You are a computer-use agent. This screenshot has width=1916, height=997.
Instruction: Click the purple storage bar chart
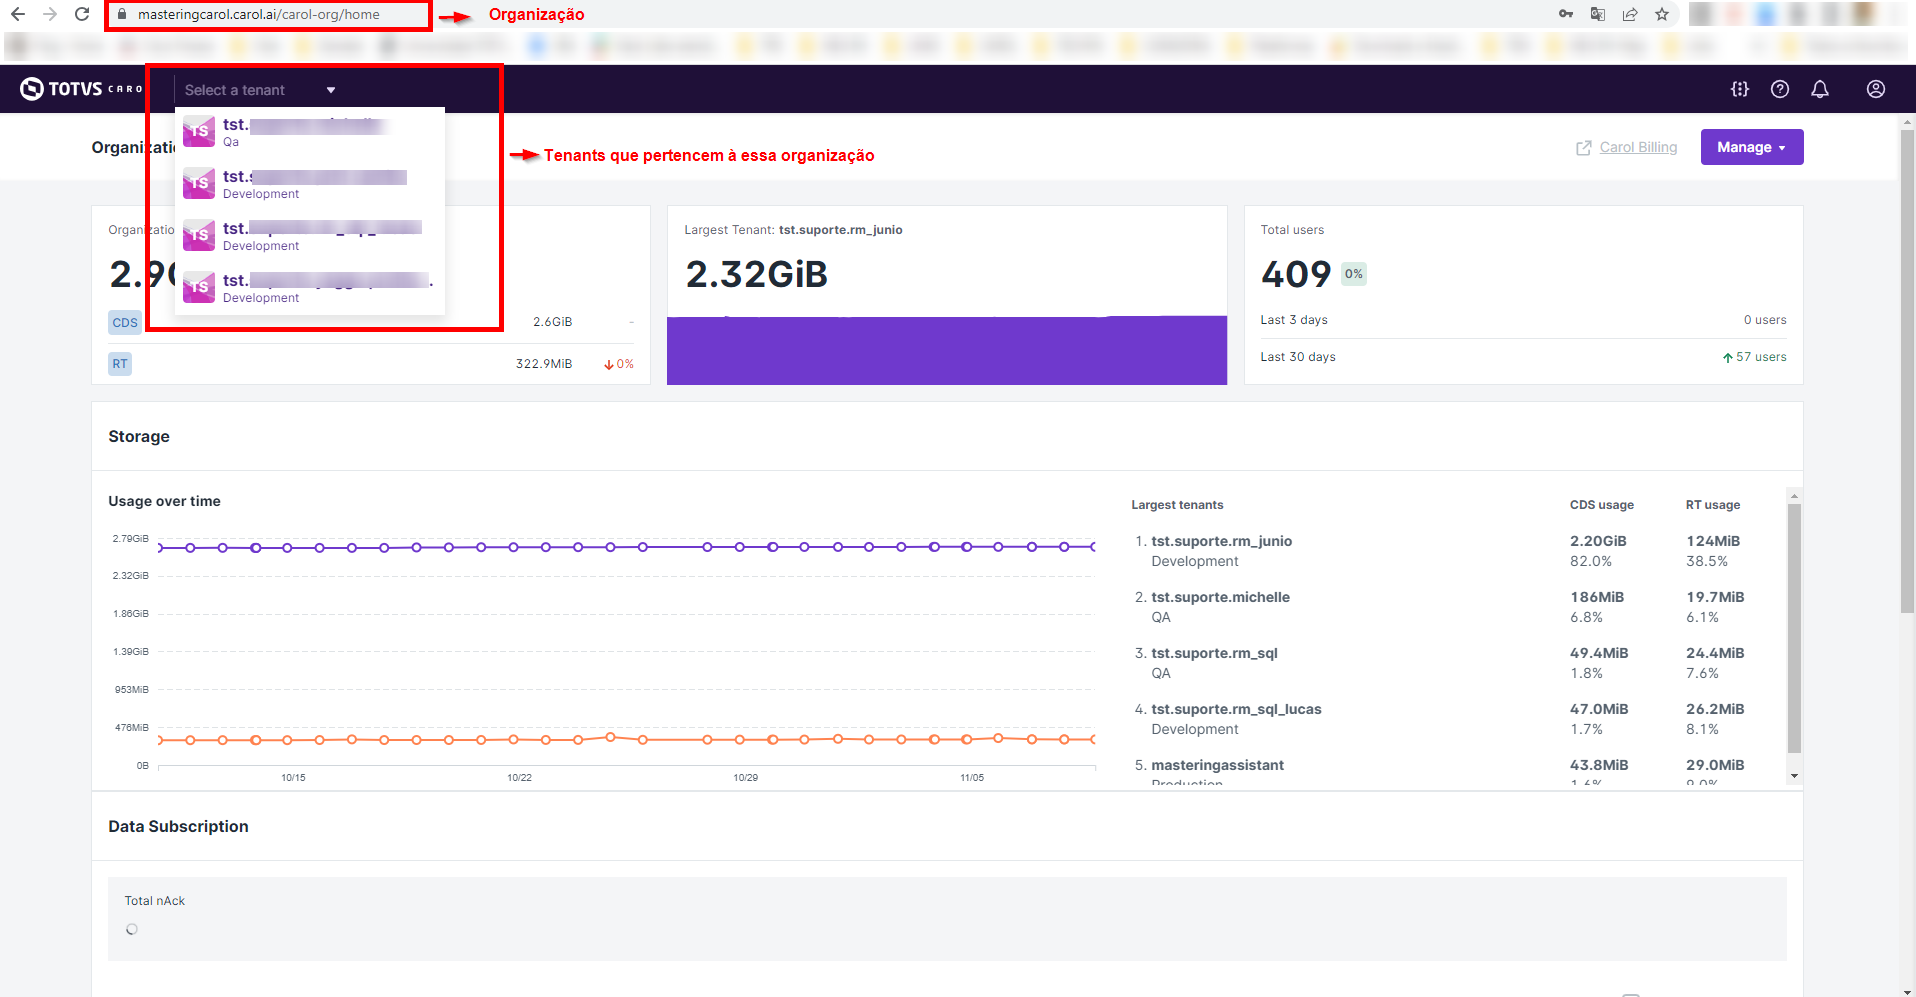pyautogui.click(x=946, y=349)
